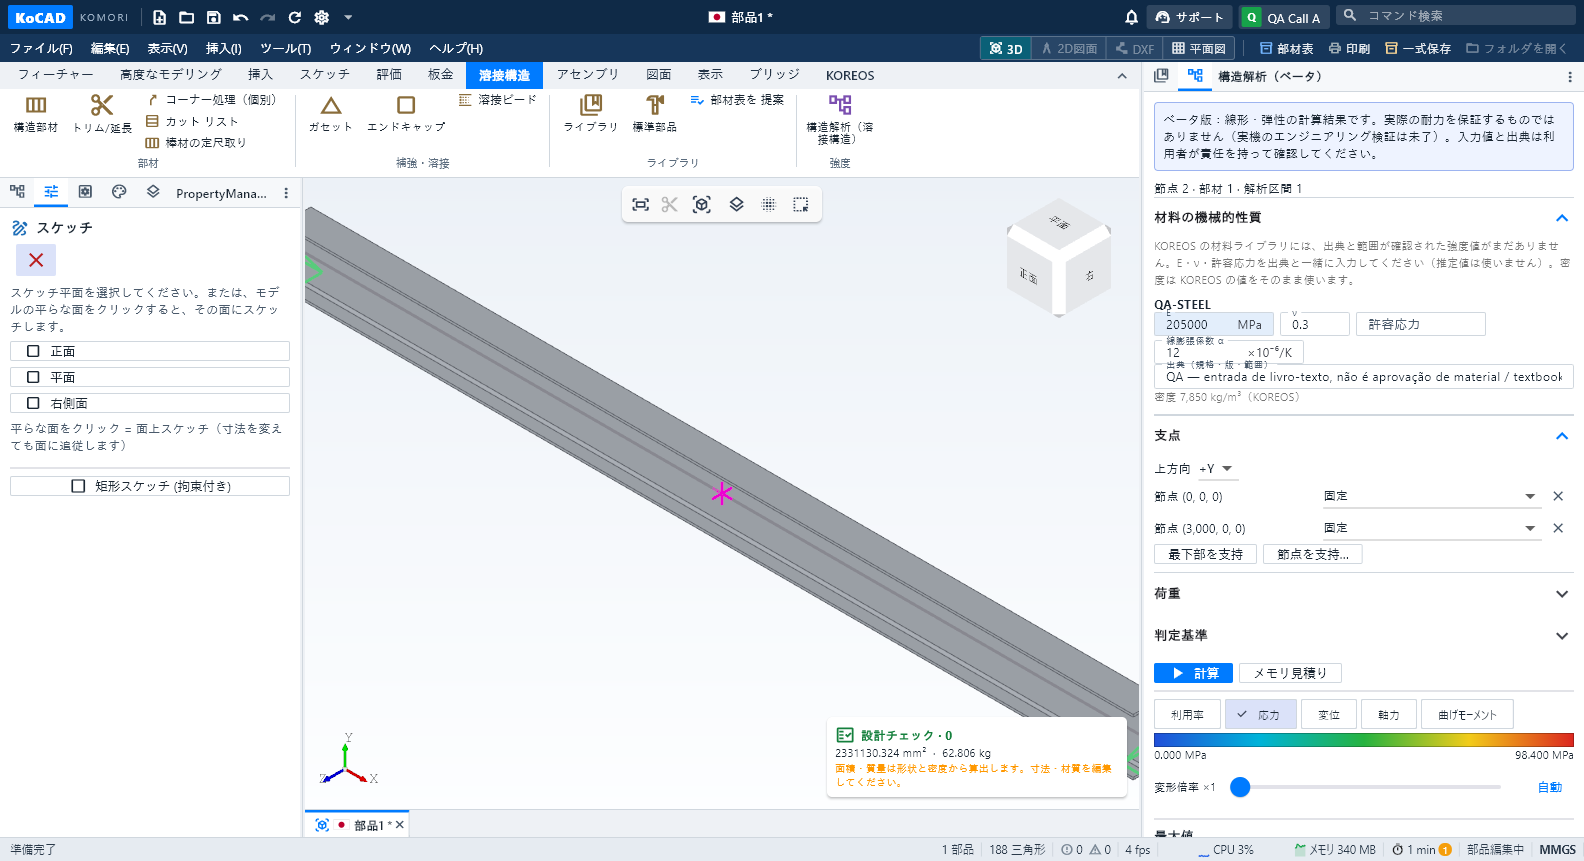Click zoom-to-fit icon in viewport toolbar
Image resolution: width=1584 pixels, height=861 pixels.
tap(641, 204)
